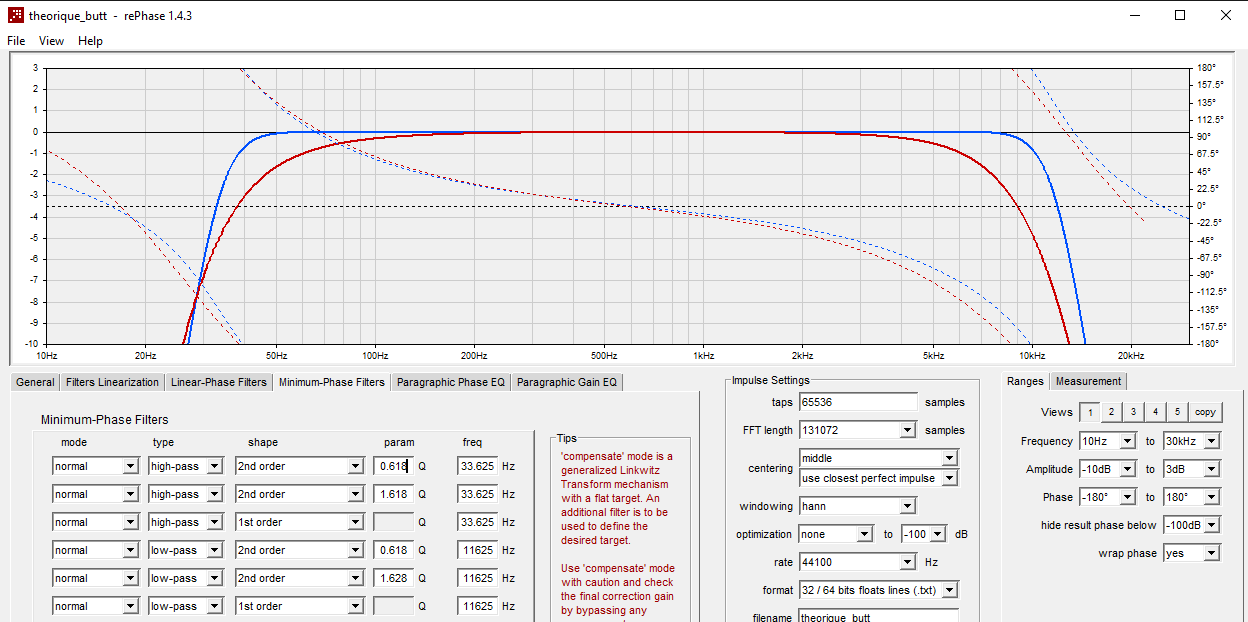Open the Frequency lower limit dropdown showing 10Hz
This screenshot has width=1248, height=622.
pyautogui.click(x=1107, y=441)
